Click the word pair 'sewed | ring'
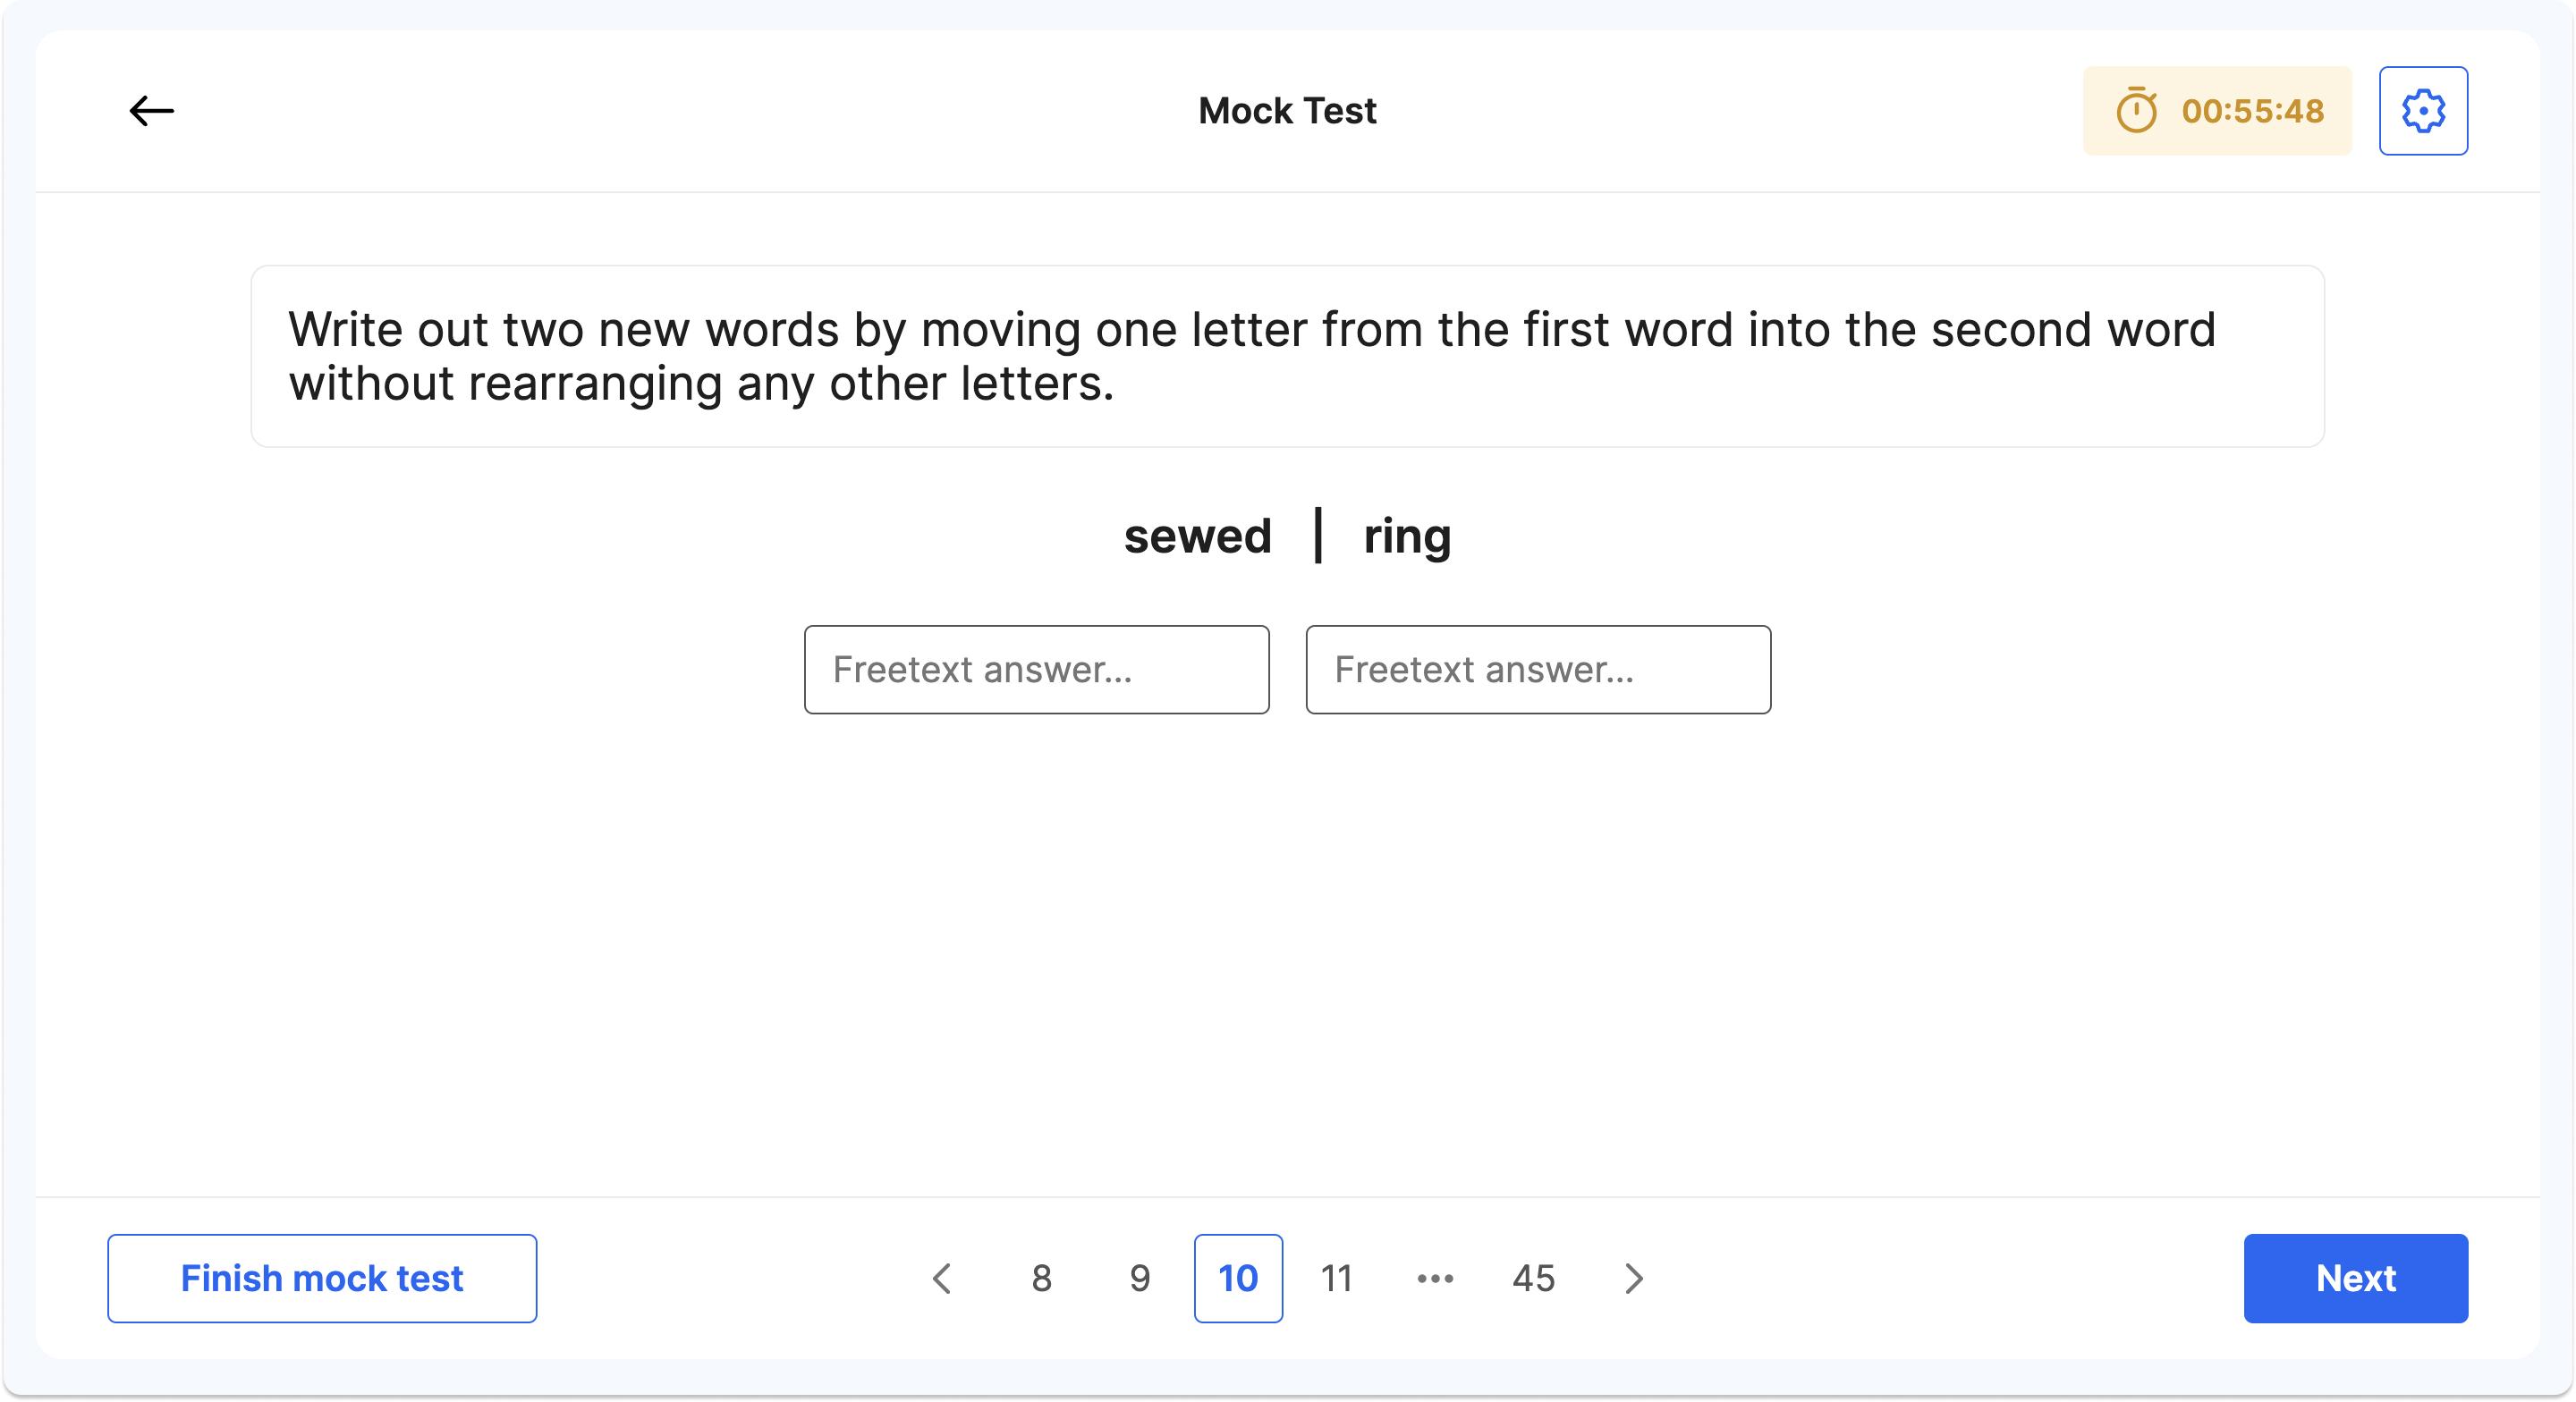2576x1402 pixels. [x=1288, y=535]
